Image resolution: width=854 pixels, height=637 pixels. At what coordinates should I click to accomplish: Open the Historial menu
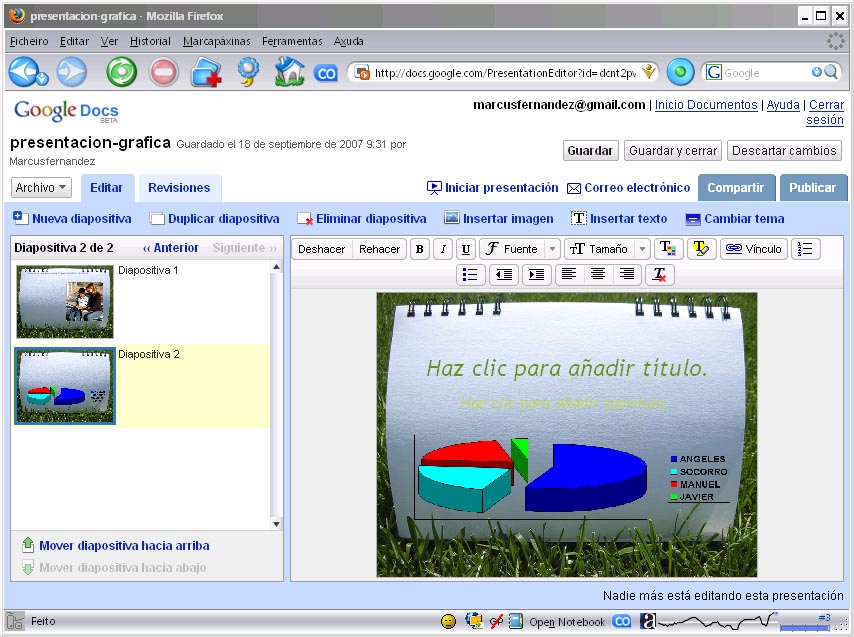(x=150, y=41)
